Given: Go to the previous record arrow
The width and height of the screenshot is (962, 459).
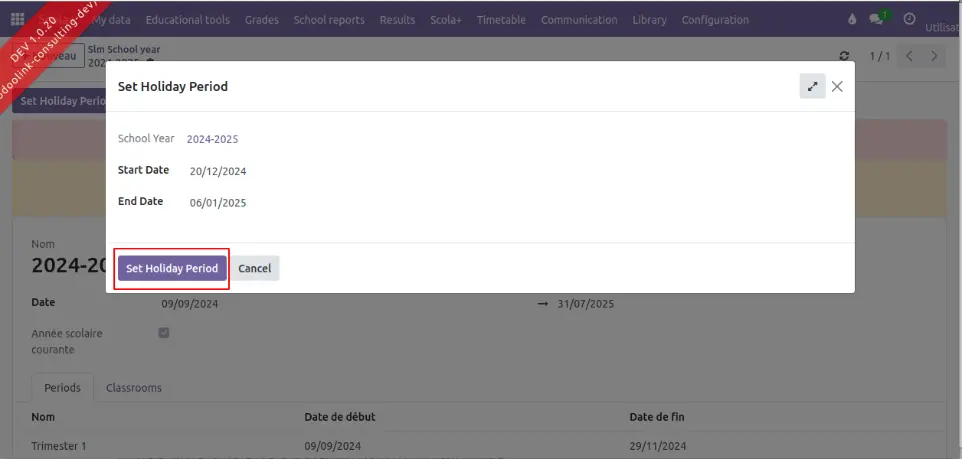Looking at the screenshot, I should point(909,56).
